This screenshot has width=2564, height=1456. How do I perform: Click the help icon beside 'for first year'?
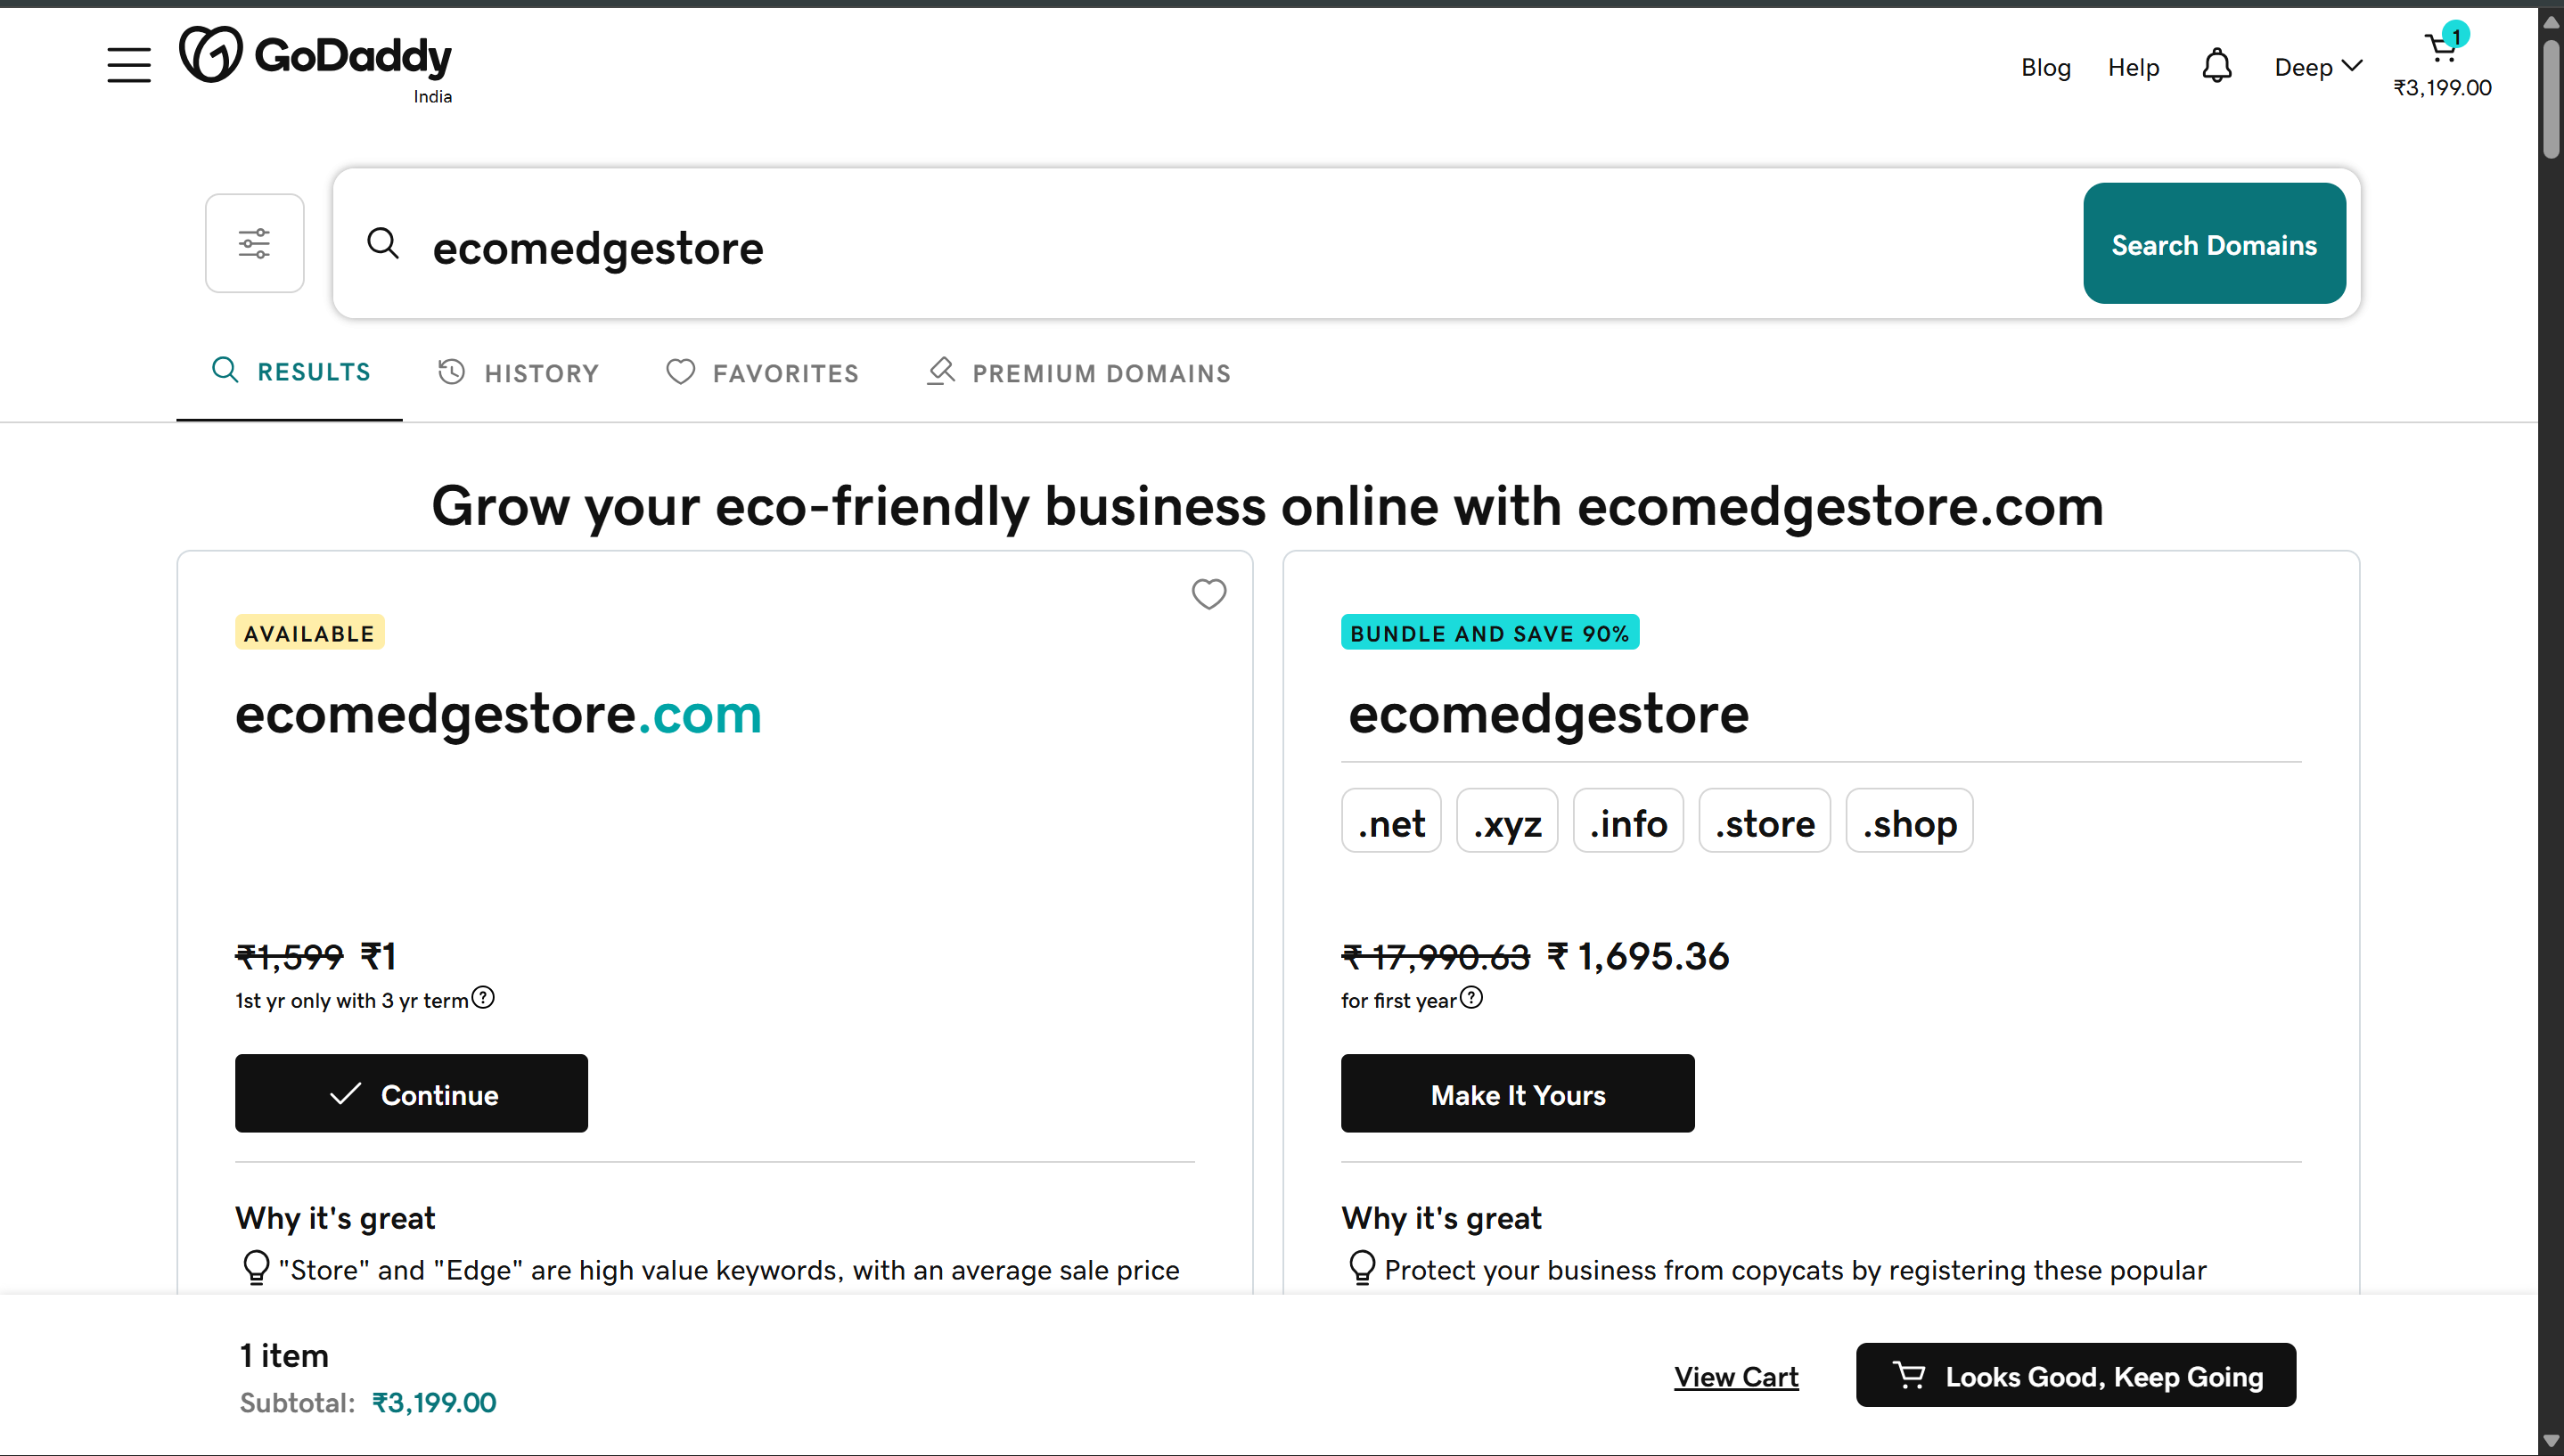coord(1471,997)
